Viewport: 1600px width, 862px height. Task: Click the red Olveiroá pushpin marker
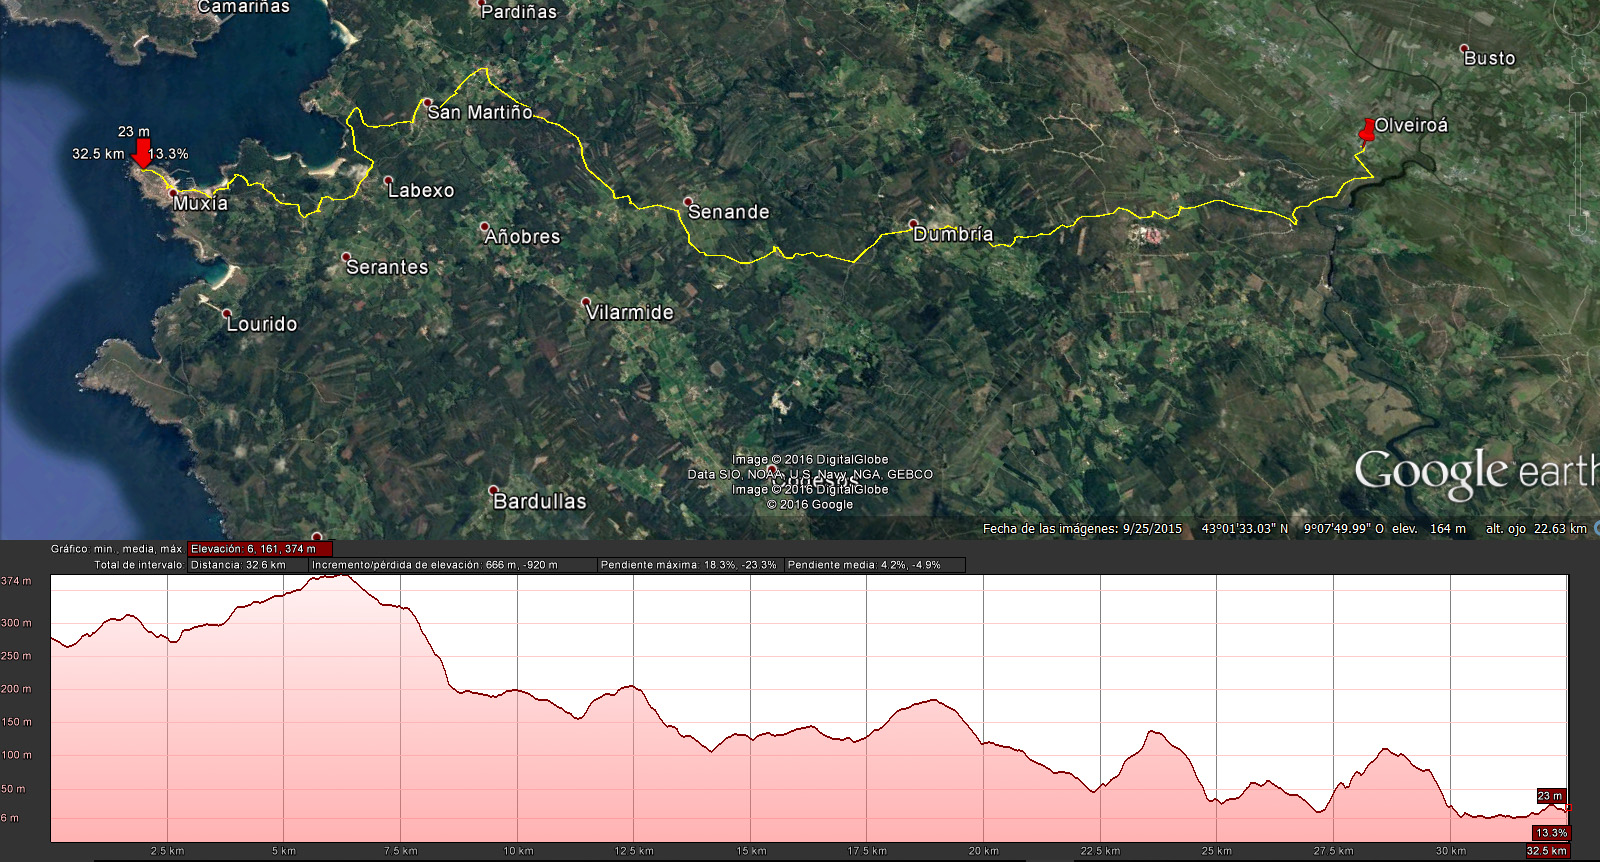tap(1367, 132)
